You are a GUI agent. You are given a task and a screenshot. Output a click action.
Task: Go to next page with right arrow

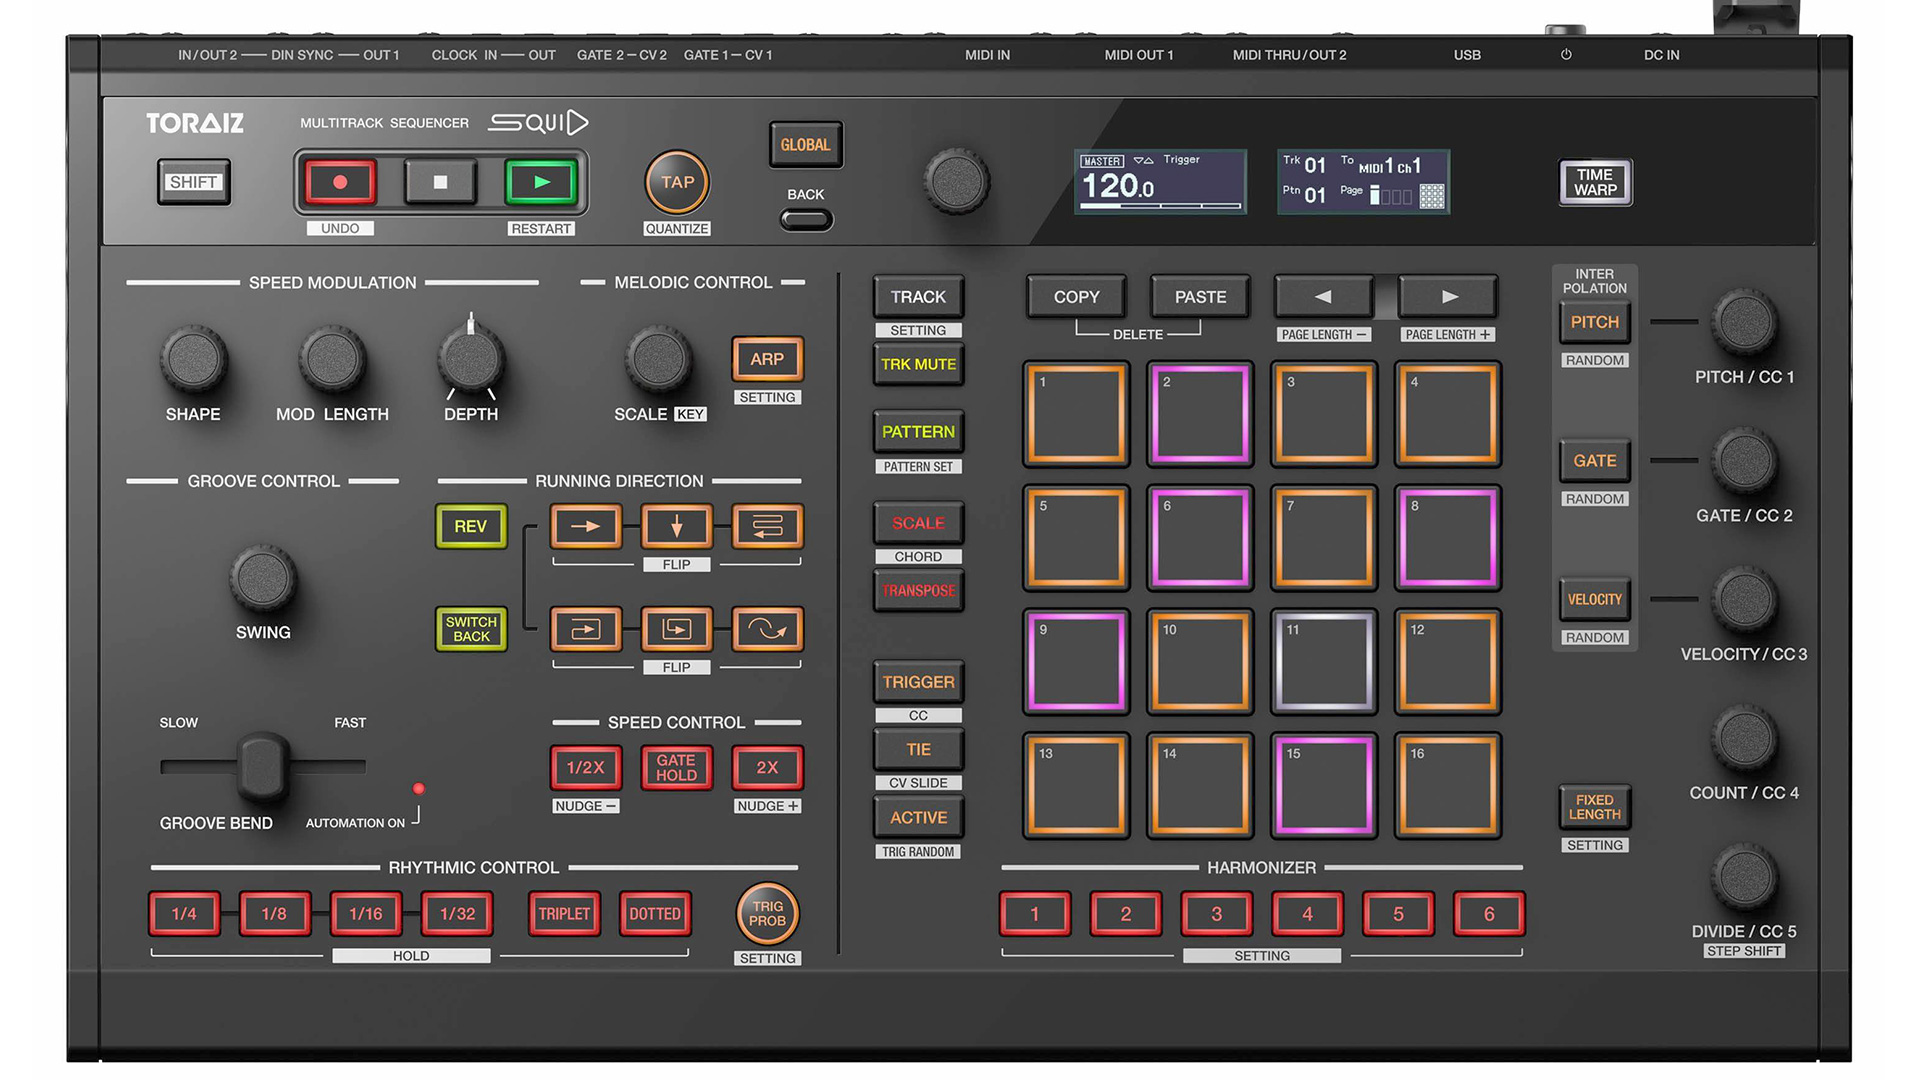(1449, 297)
